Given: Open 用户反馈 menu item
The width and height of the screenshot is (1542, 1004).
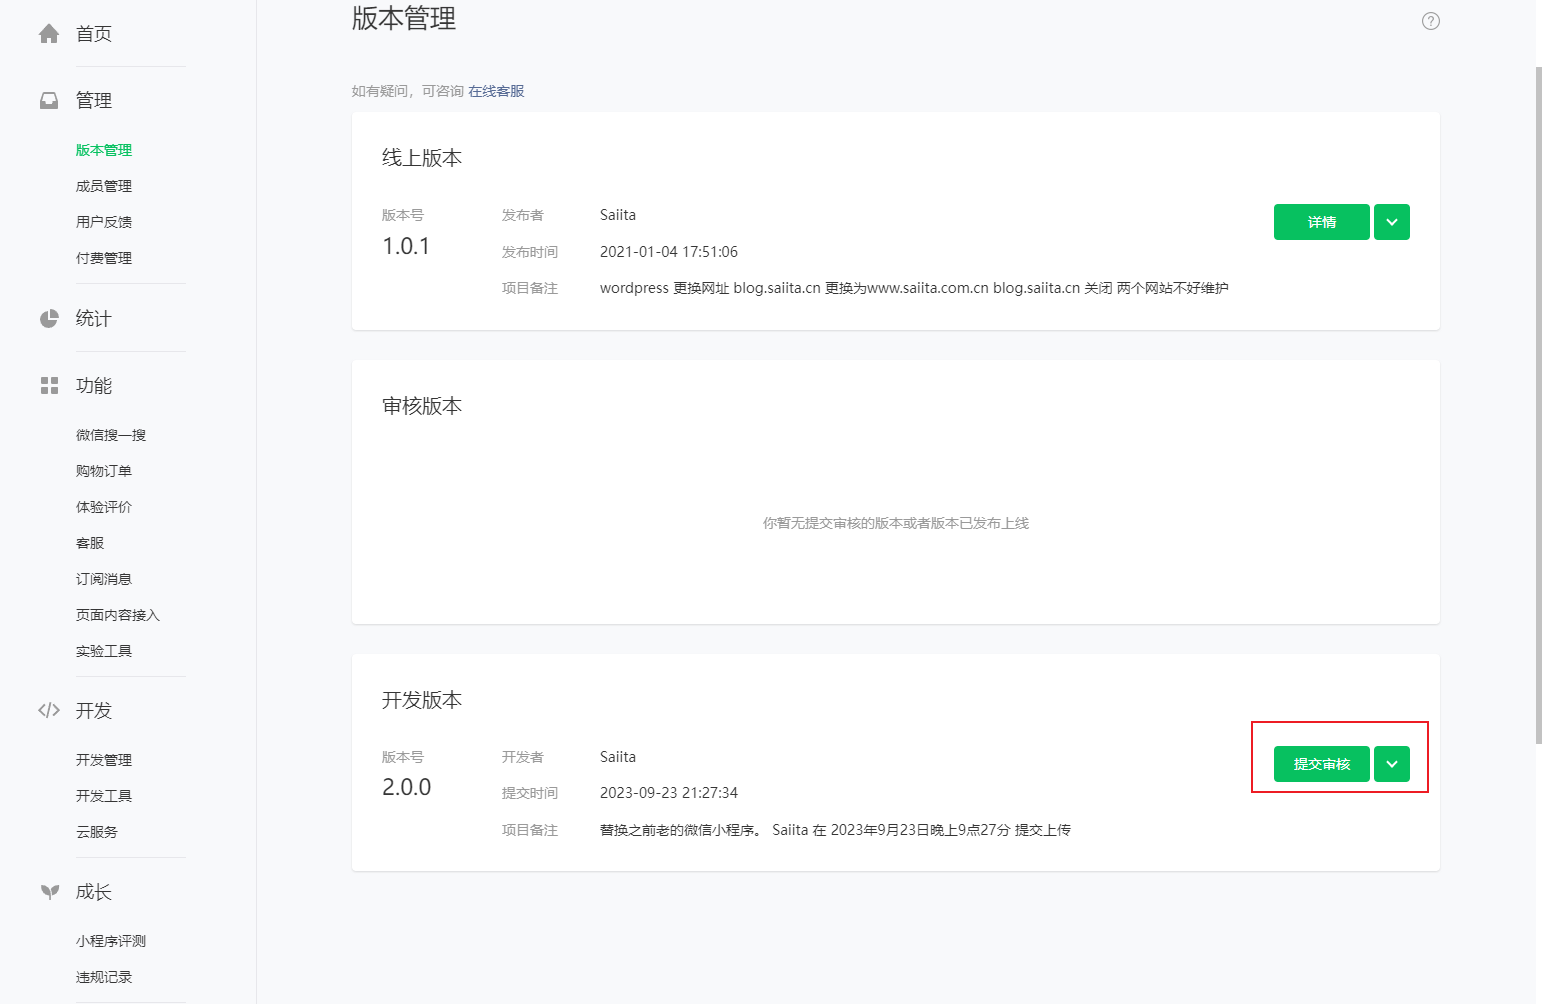Looking at the screenshot, I should pyautogui.click(x=104, y=222).
